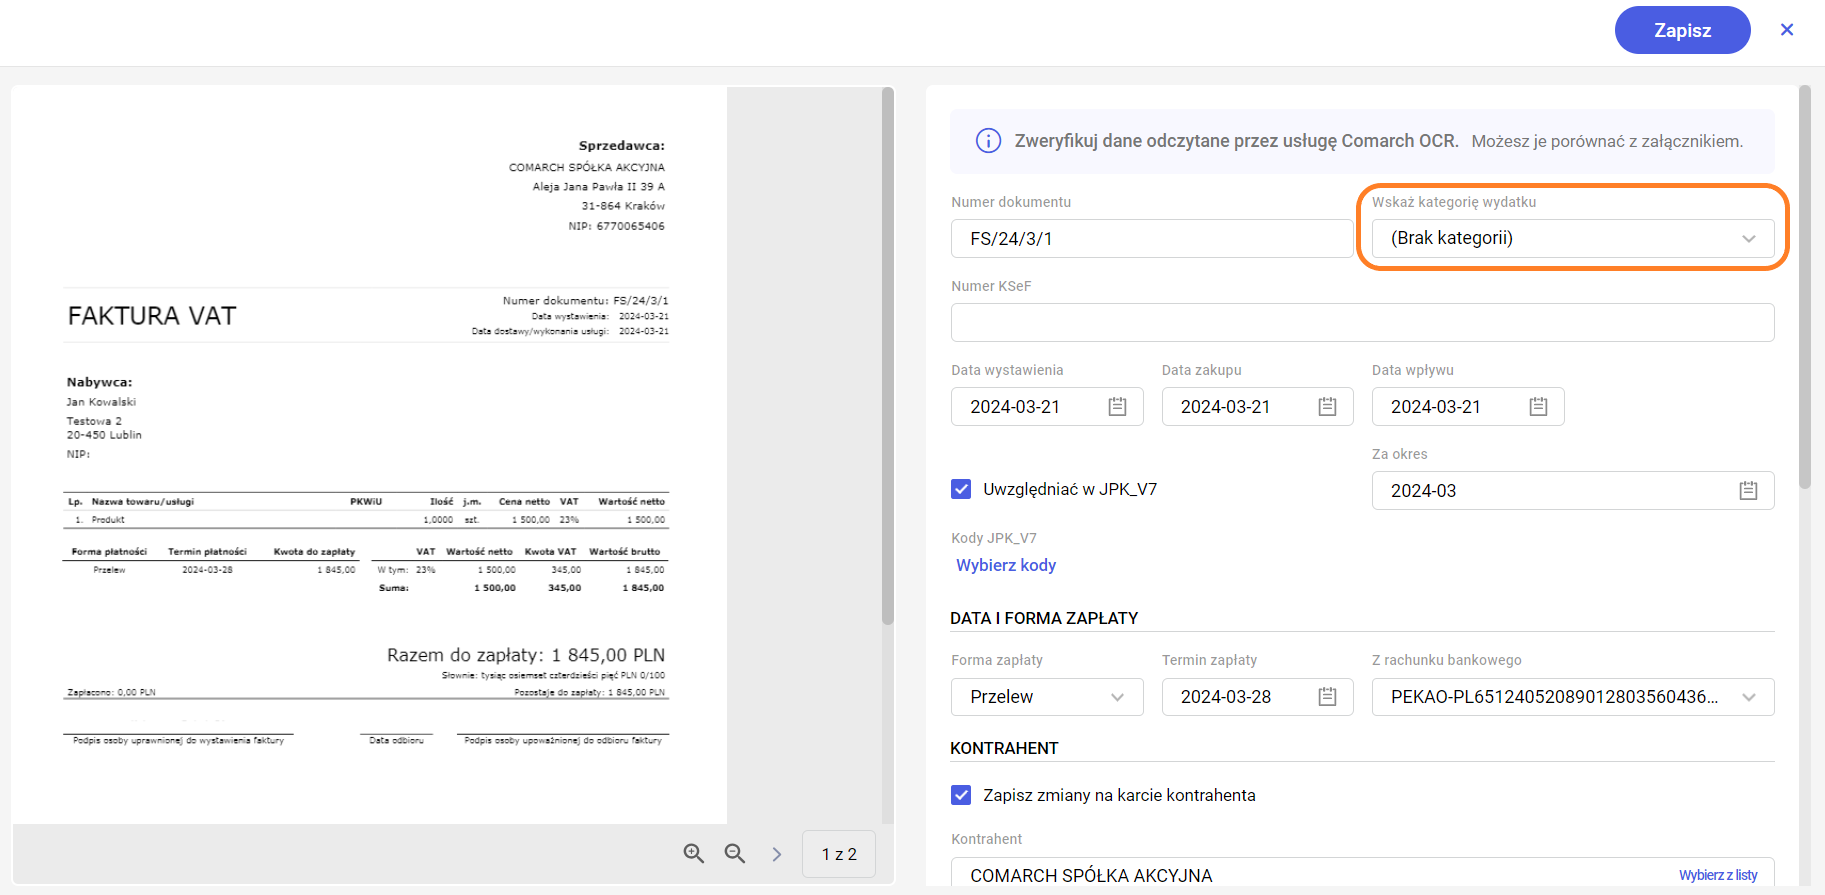Open calendar for Data wpływu field
Viewport: 1825px width, 895px height.
coord(1538,407)
